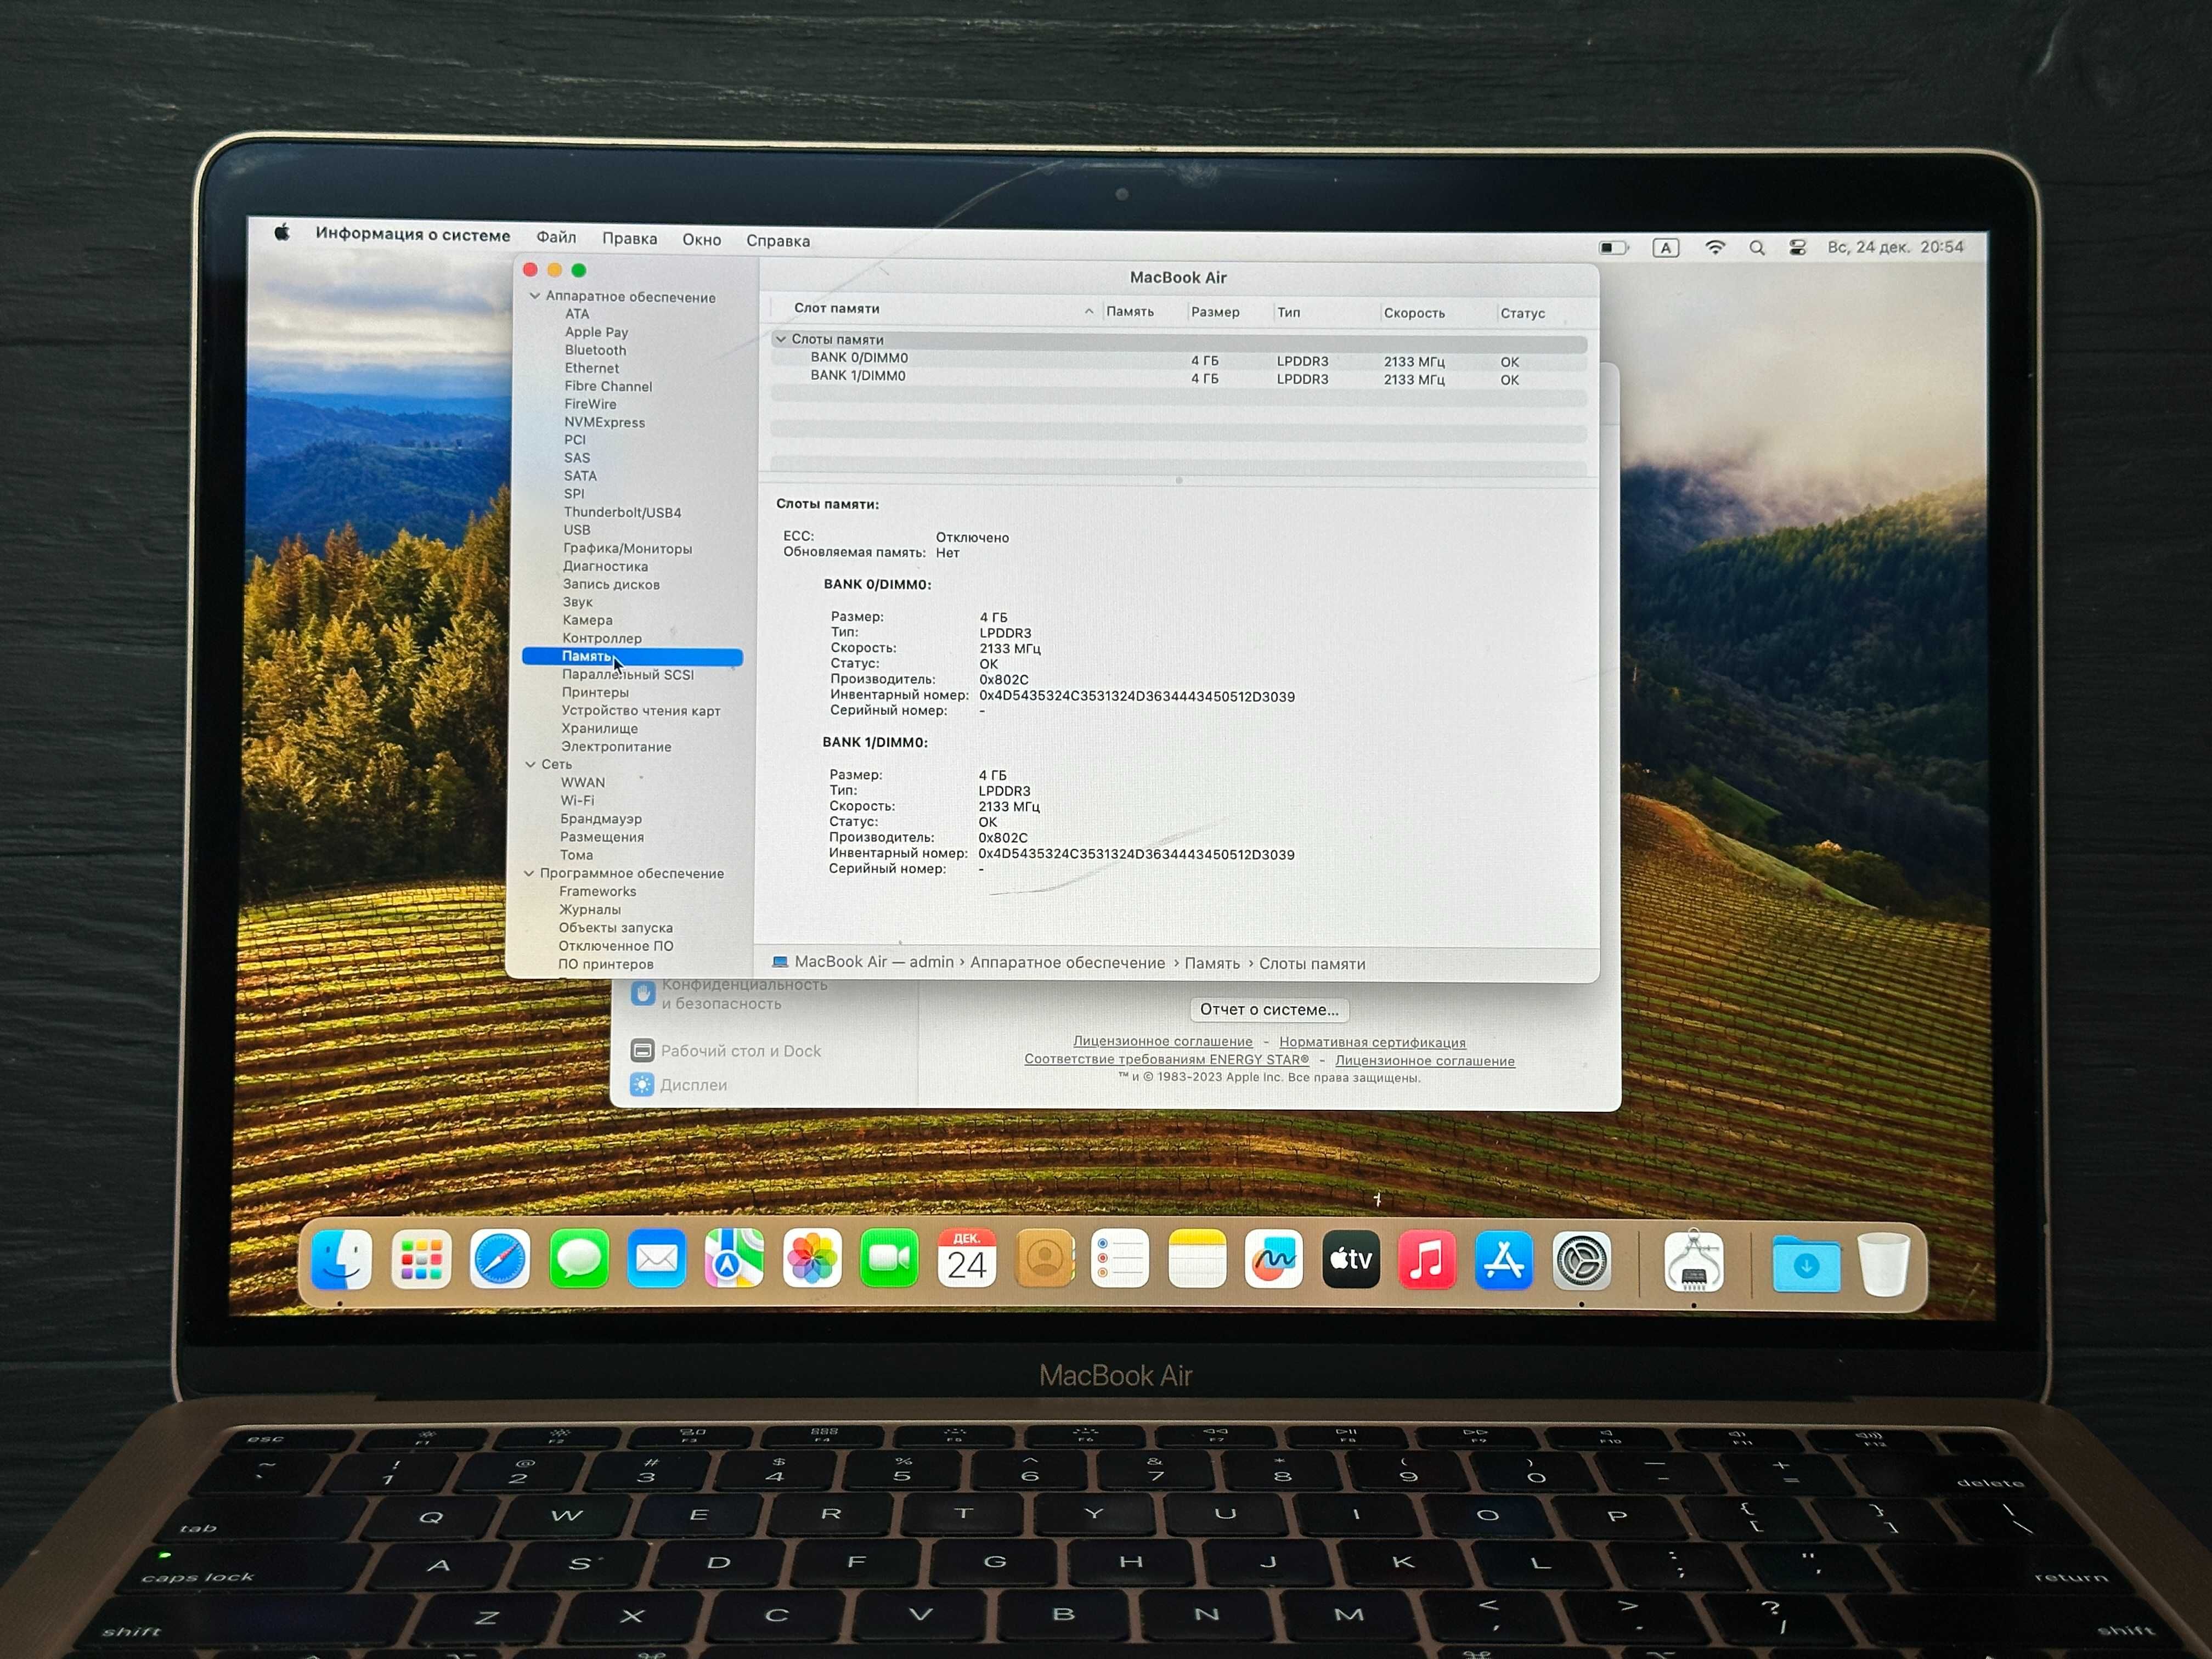Open App Store in the Dock

1504,1260
